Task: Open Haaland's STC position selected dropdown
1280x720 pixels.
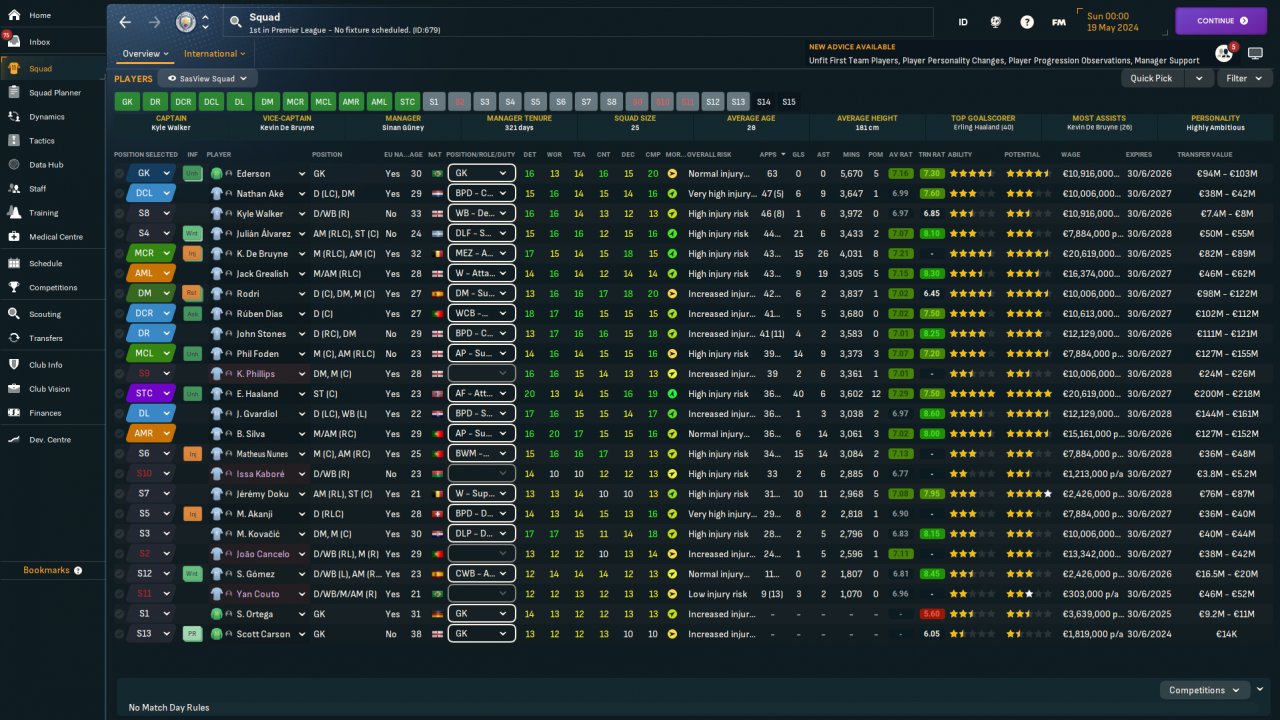Action: pyautogui.click(x=151, y=394)
